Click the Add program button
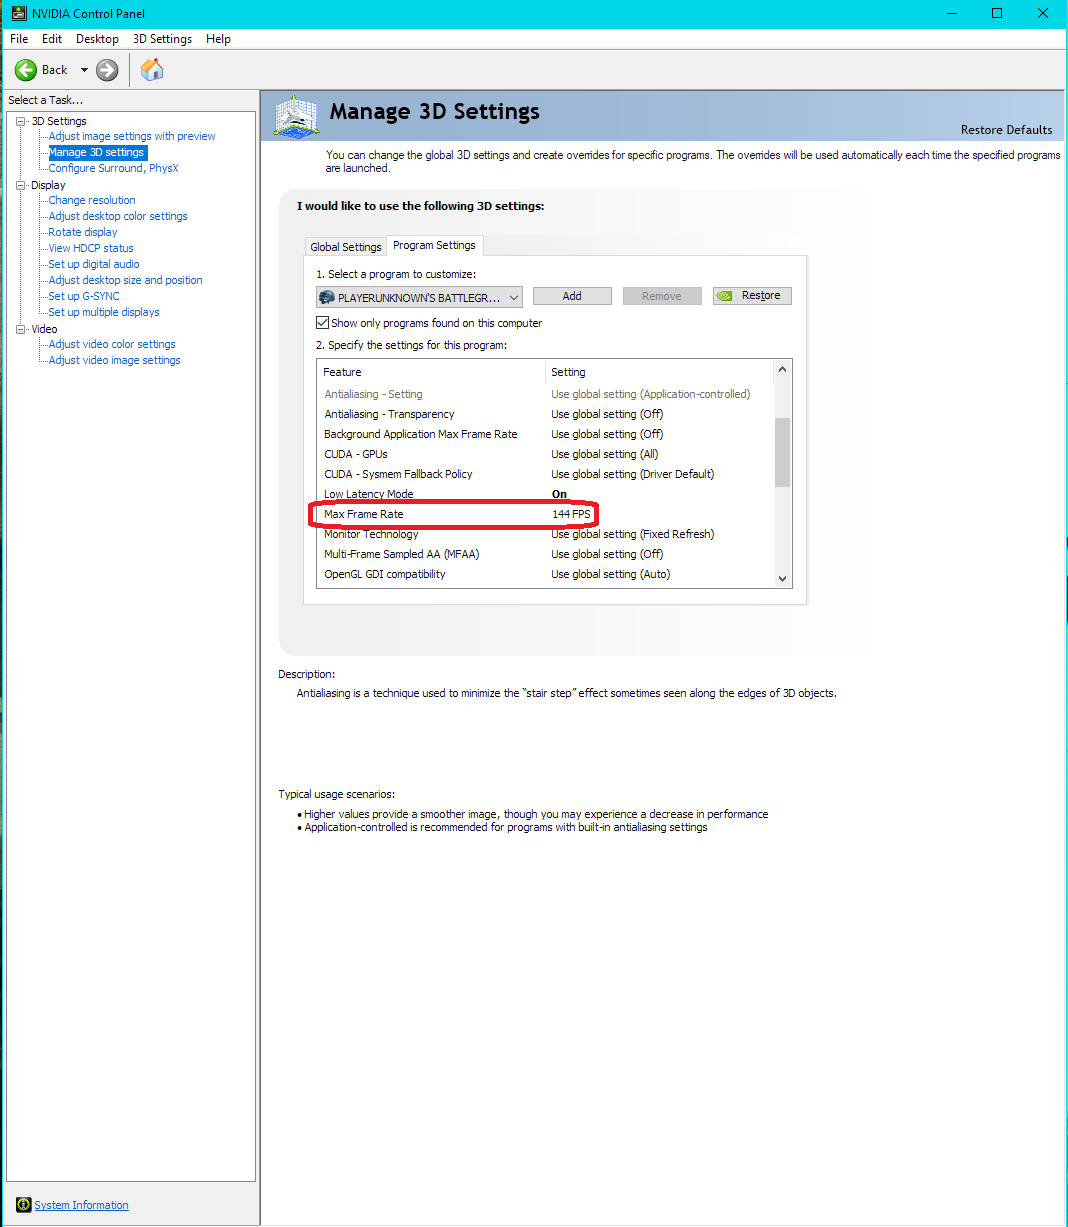1068x1227 pixels. 572,296
